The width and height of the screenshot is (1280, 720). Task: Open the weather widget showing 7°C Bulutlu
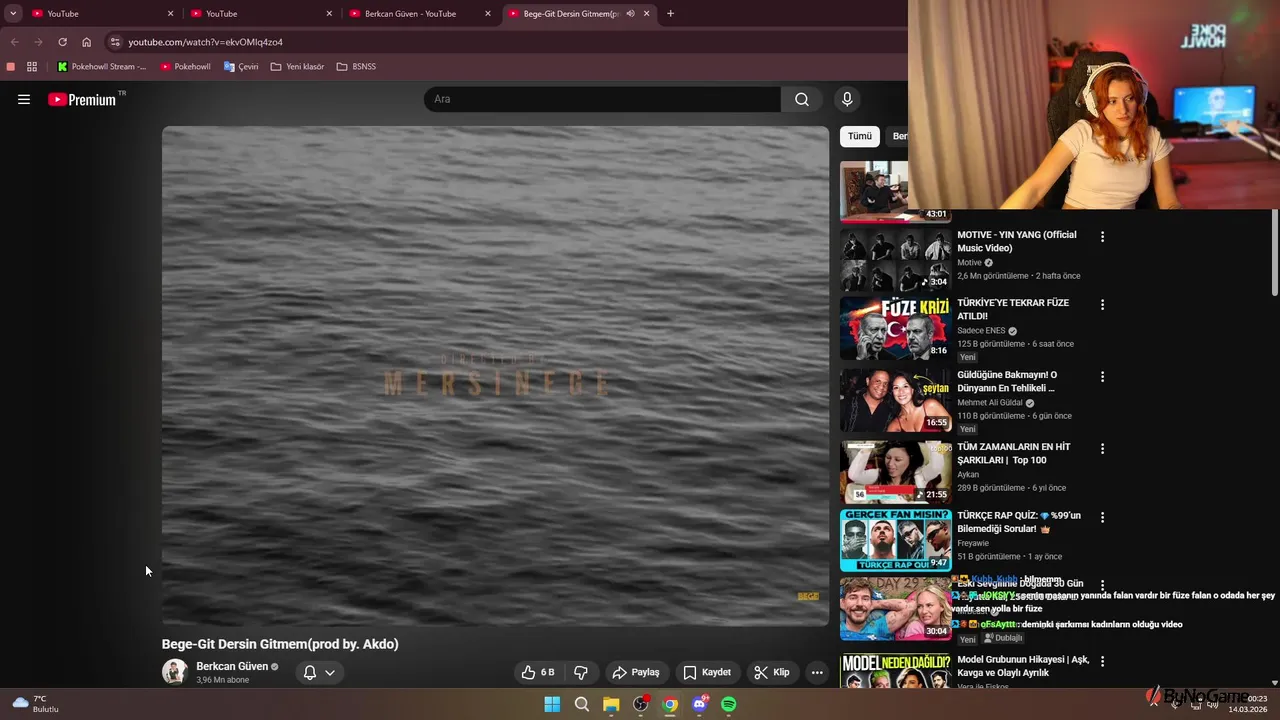point(36,704)
